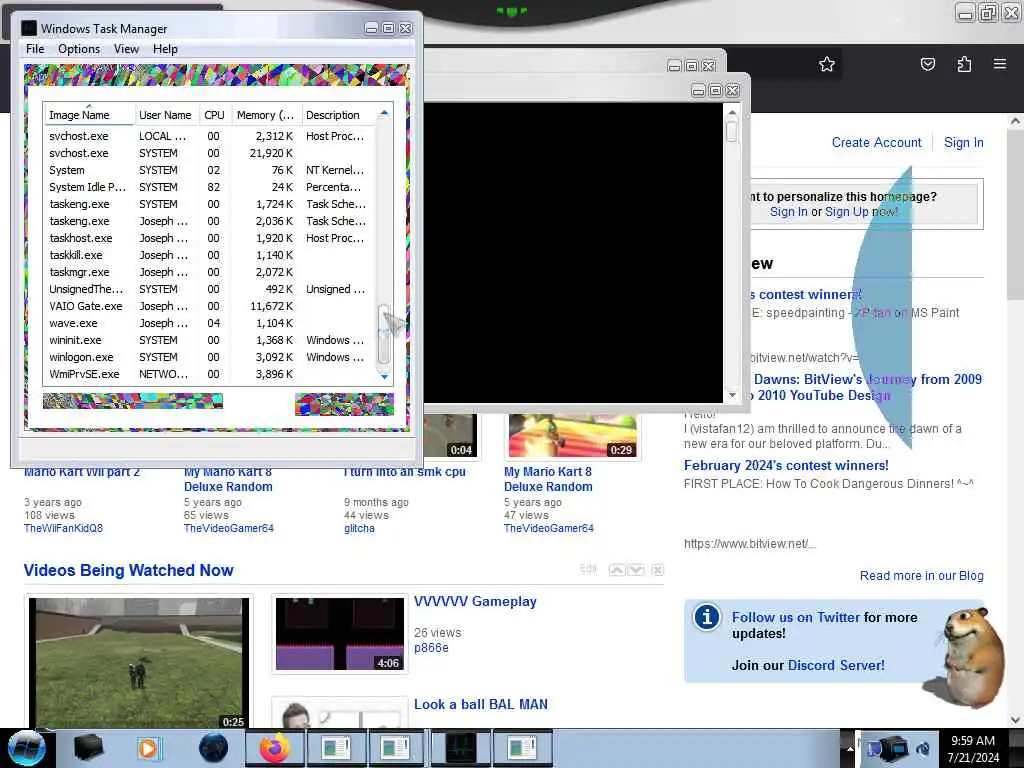Sort processes by User Name column
The image size is (1024, 768).
point(166,115)
